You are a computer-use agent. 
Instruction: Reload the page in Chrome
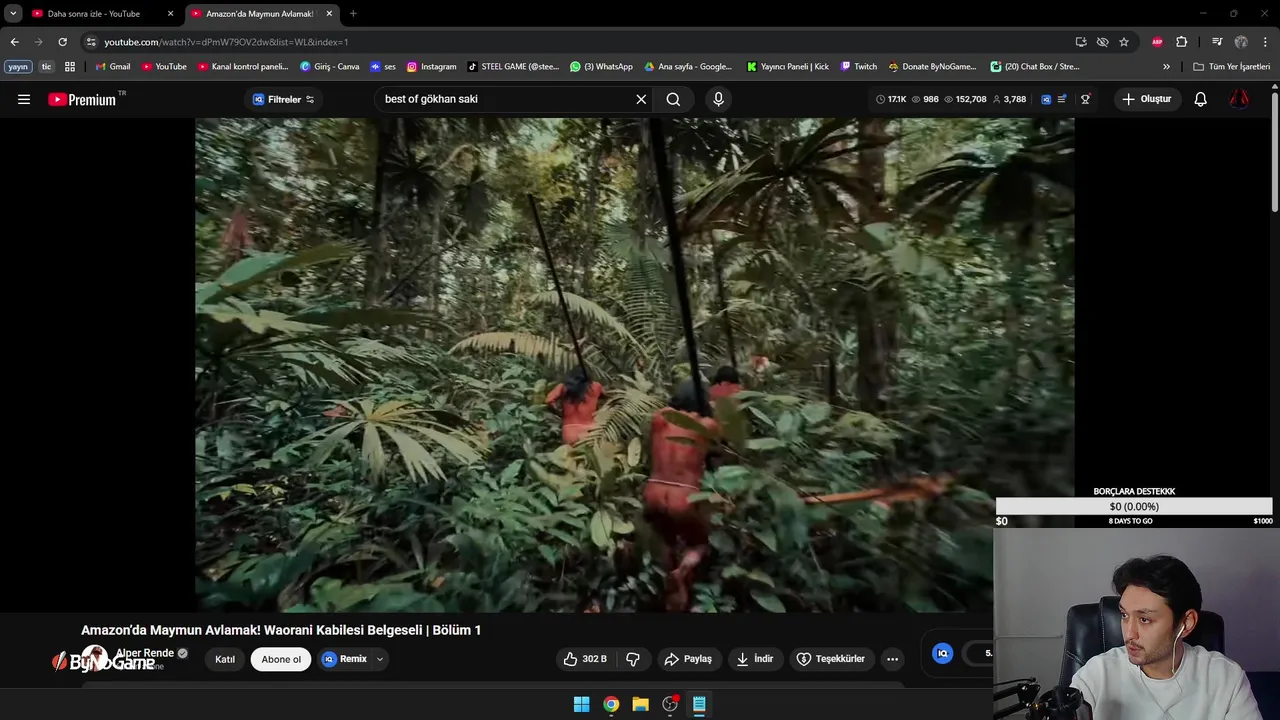[62, 42]
